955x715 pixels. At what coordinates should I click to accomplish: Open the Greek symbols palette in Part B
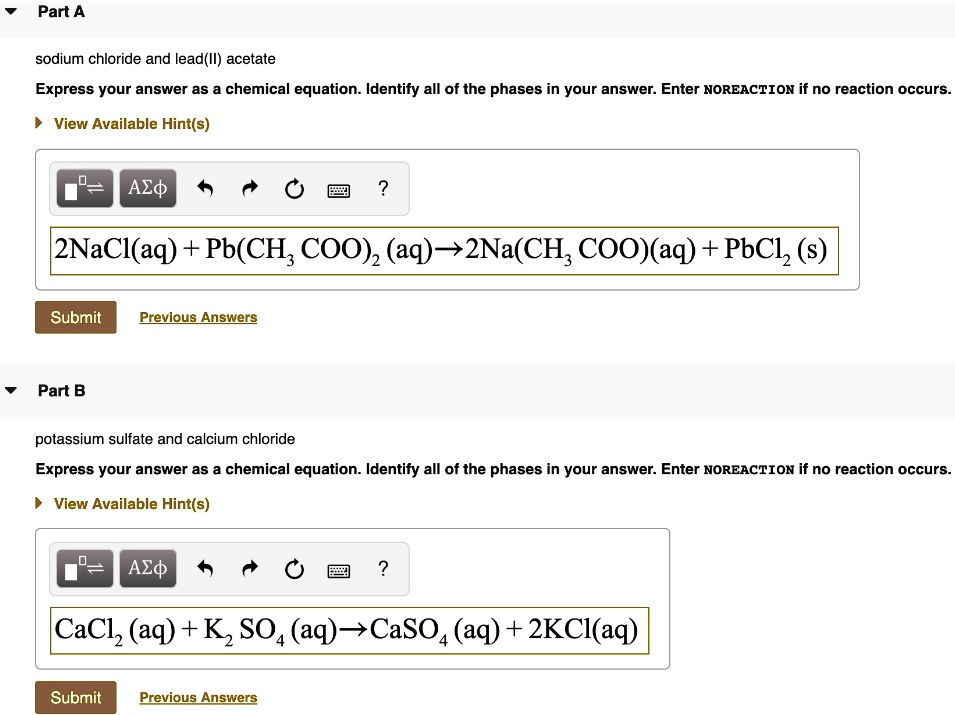[147, 568]
